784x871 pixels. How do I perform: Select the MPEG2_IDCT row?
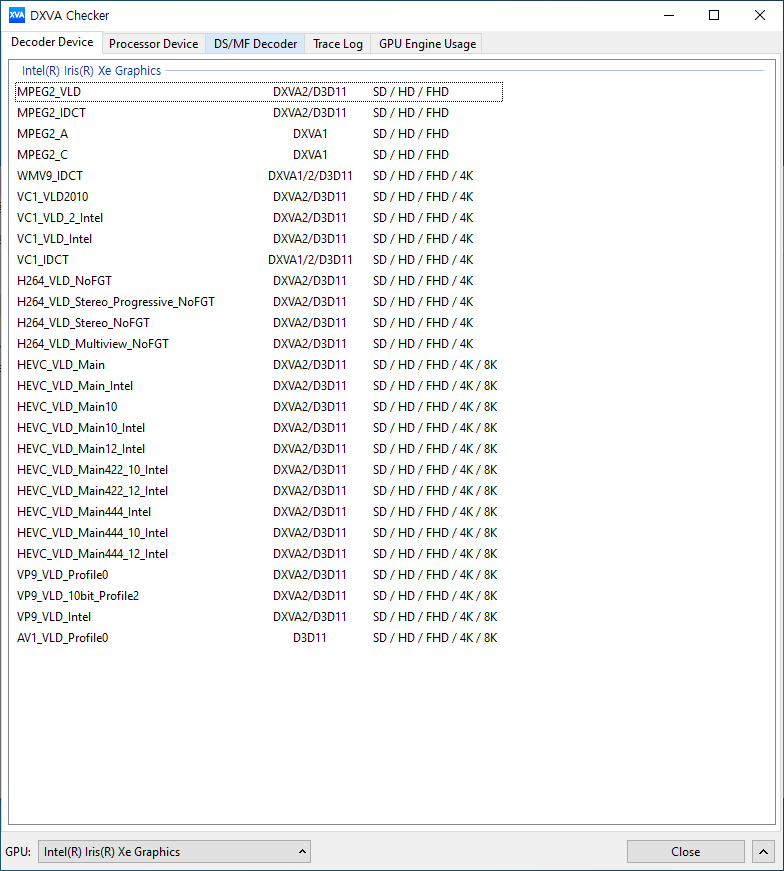259,113
